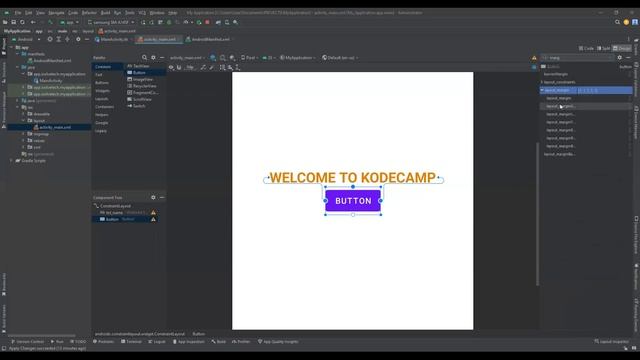
Task: Select ConstraintLayout in Component Tree
Action: click(113, 206)
